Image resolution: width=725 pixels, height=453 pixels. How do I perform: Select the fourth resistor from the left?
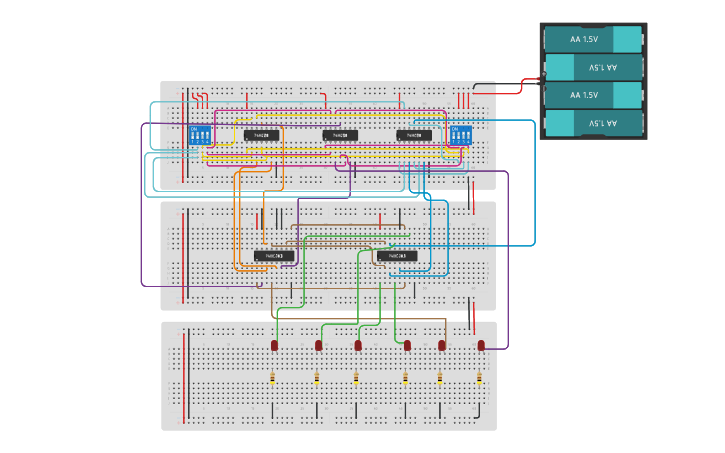point(406,378)
